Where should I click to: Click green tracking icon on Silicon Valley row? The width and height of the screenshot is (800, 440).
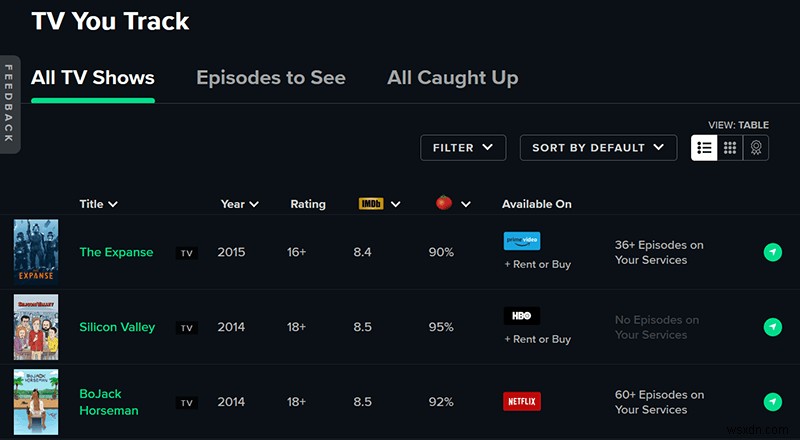click(x=772, y=327)
